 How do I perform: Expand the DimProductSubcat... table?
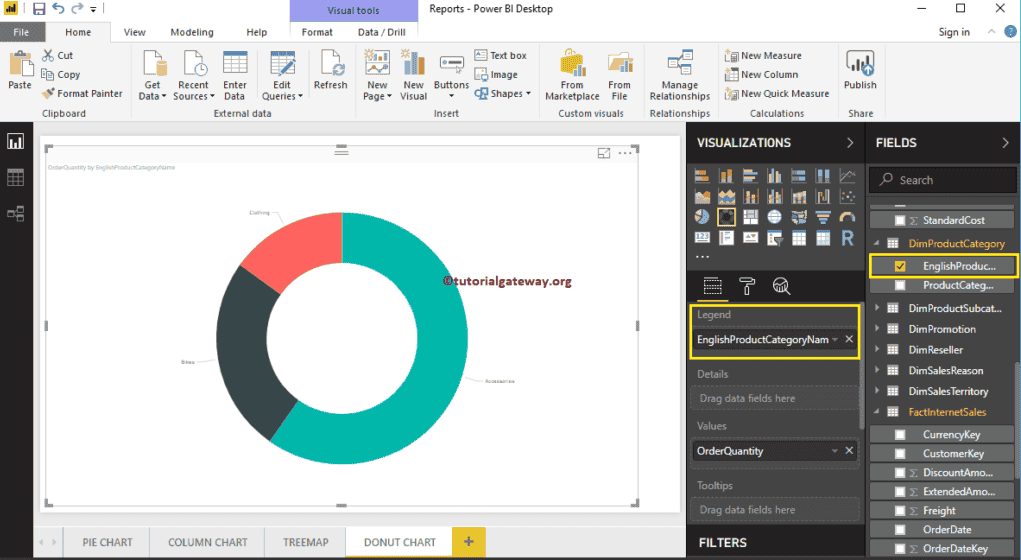[x=877, y=308]
